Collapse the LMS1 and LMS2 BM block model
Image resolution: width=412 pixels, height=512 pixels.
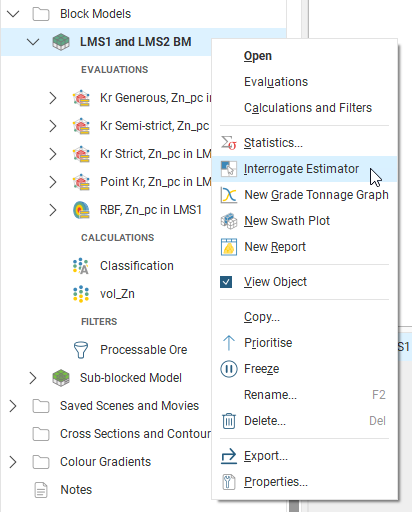pos(33,42)
